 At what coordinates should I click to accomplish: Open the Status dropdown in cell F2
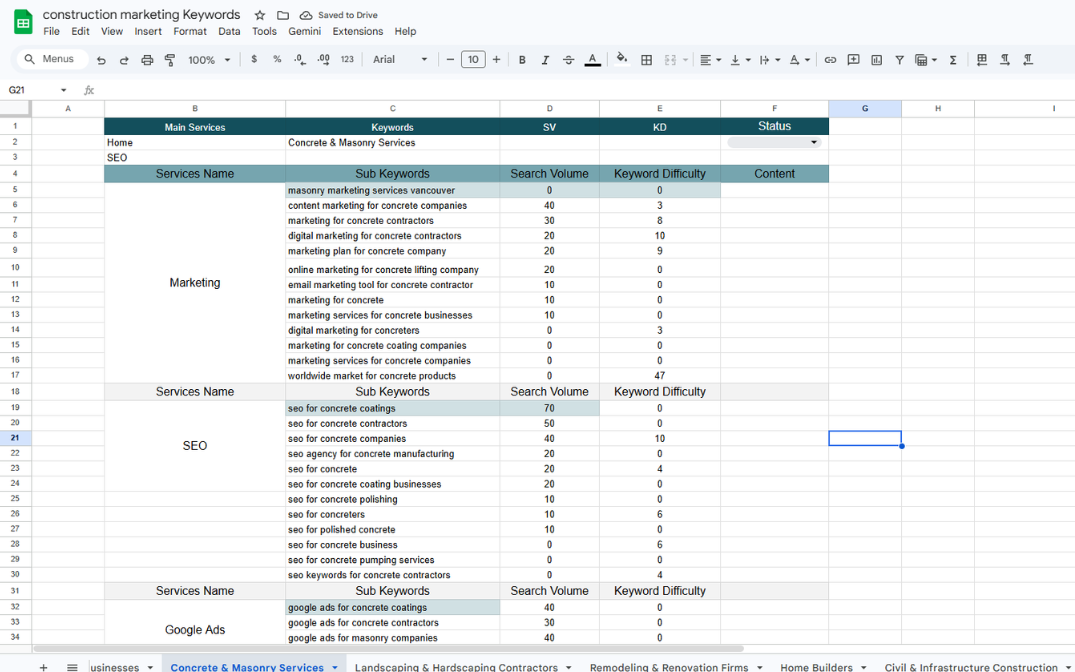point(814,142)
